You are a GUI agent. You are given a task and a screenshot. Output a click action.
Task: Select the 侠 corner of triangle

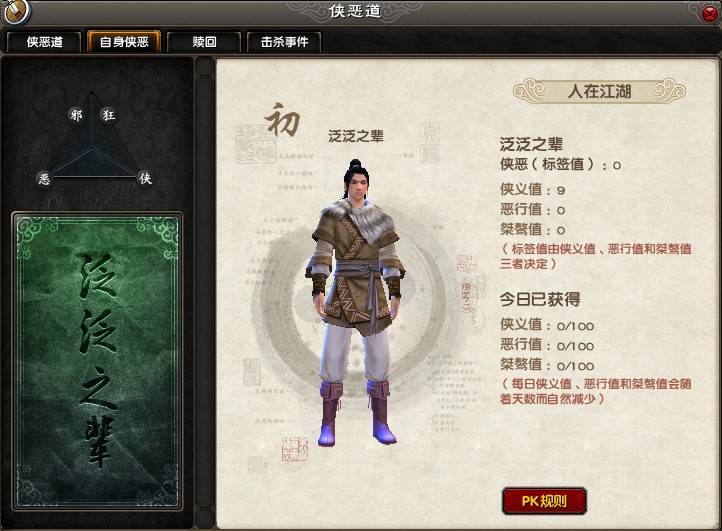click(x=146, y=178)
